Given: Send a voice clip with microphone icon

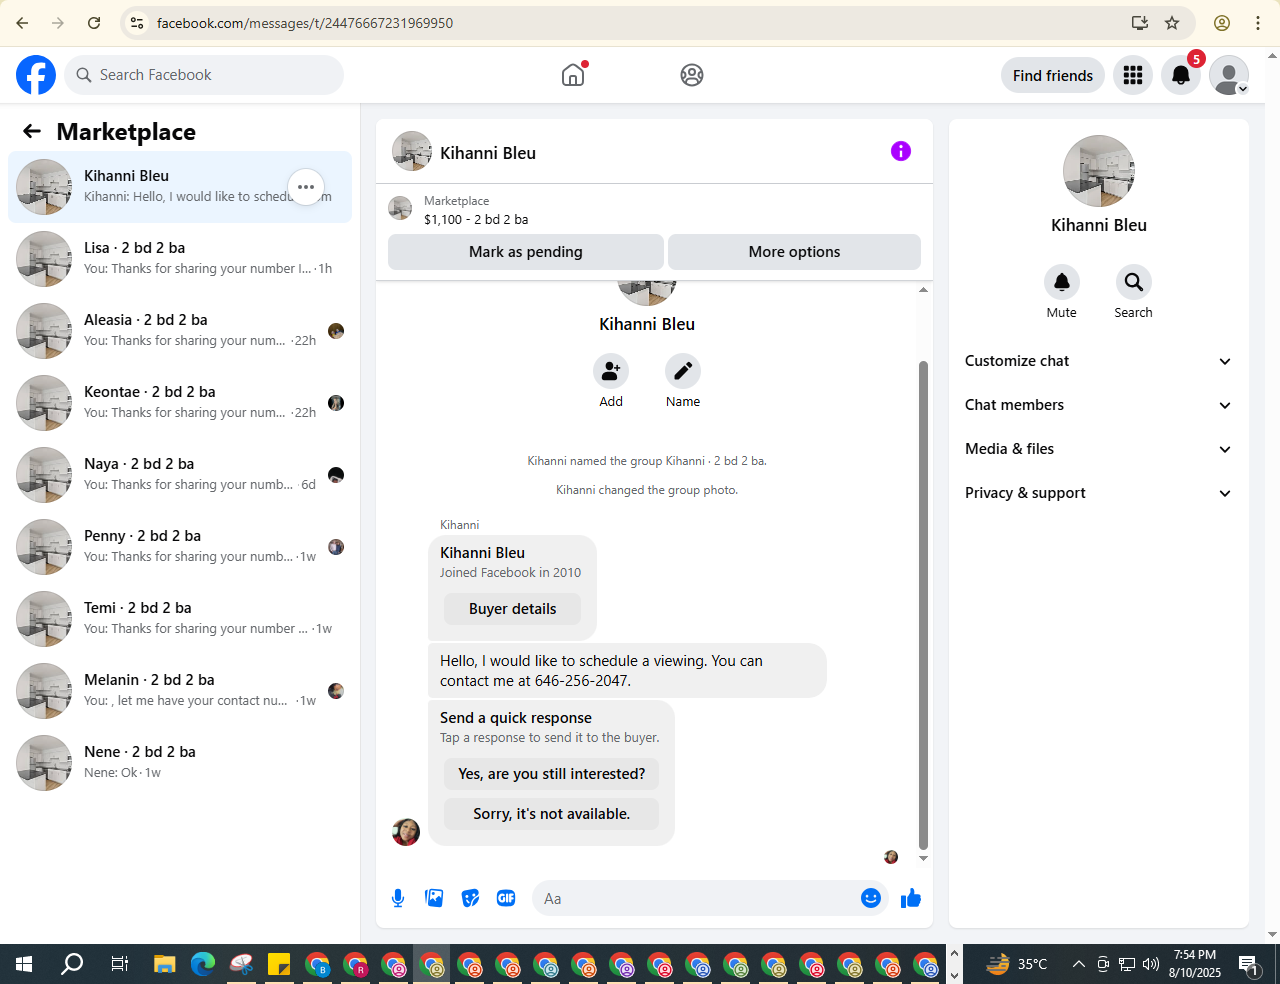Looking at the screenshot, I should (398, 898).
